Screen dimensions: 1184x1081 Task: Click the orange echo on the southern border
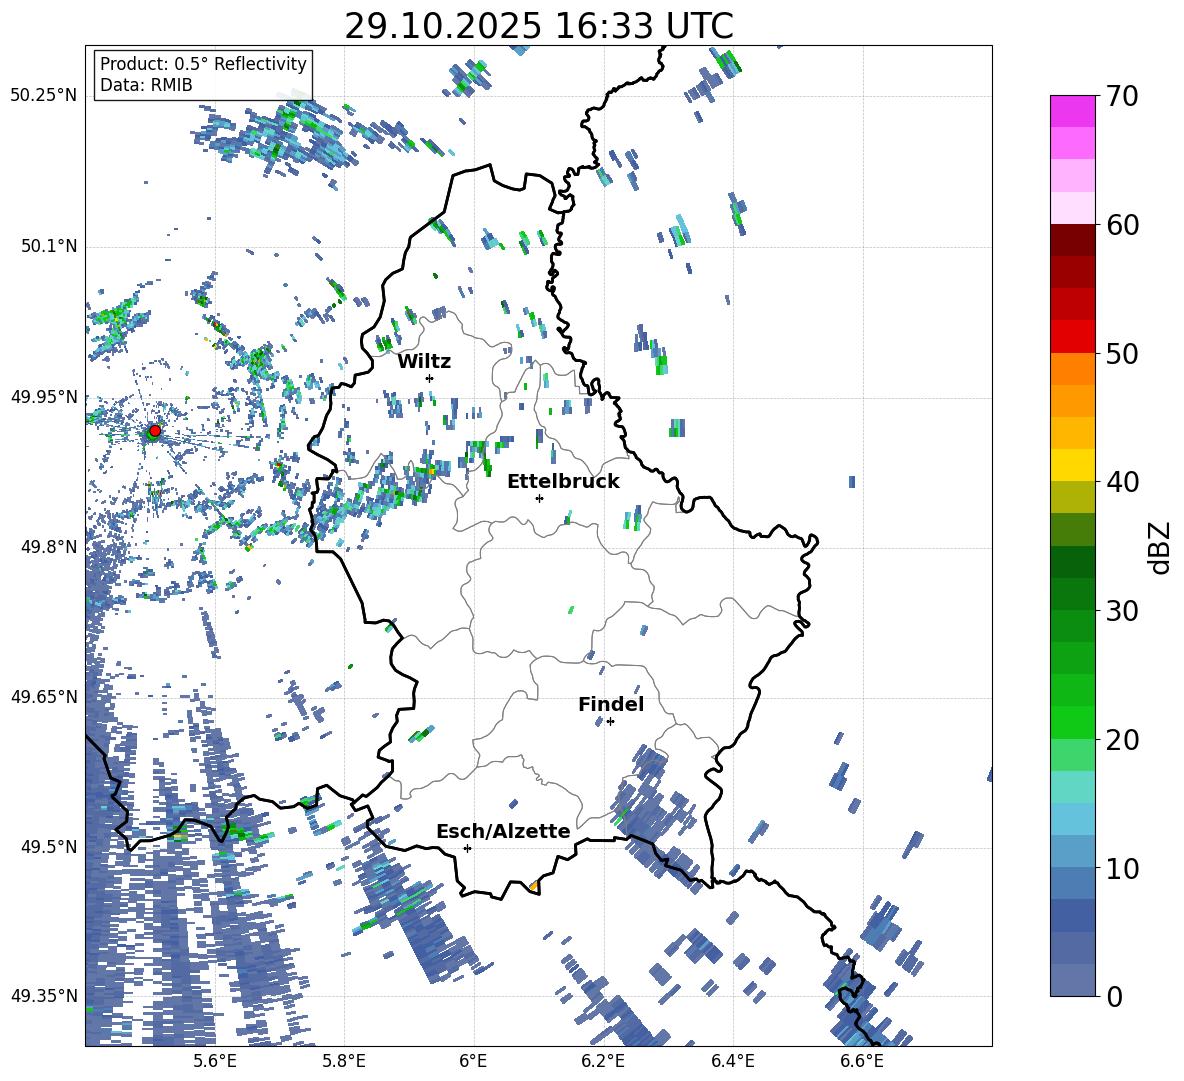point(533,886)
